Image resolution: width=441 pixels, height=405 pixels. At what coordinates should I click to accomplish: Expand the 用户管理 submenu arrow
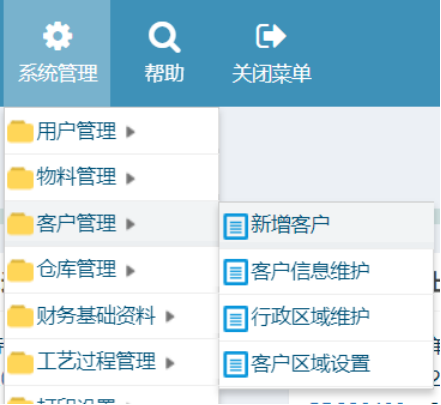coord(130,132)
